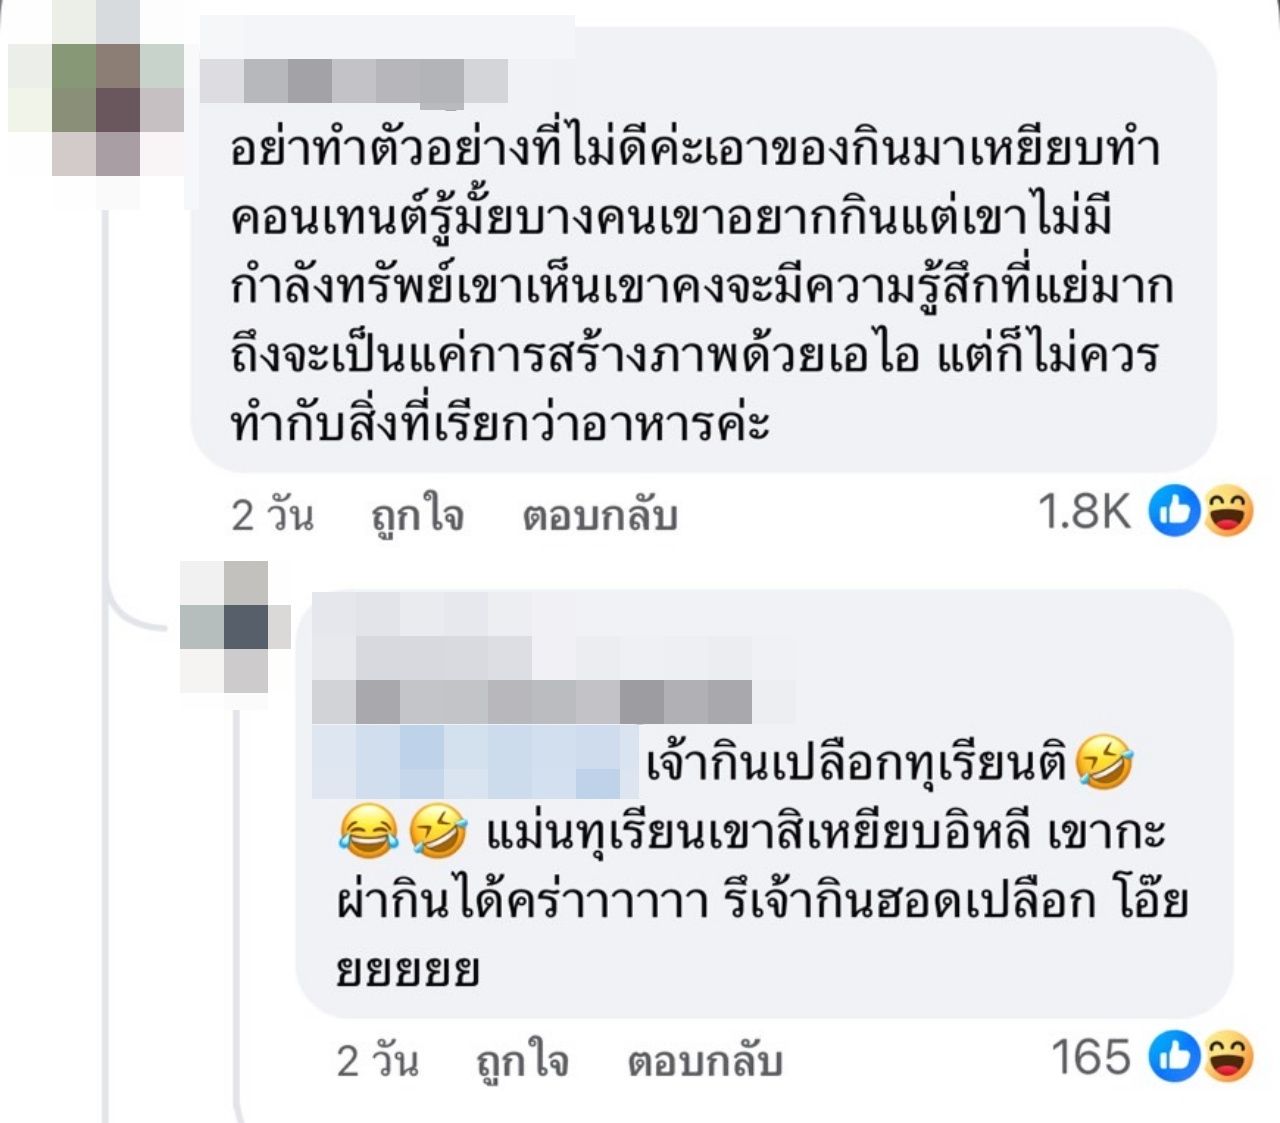
Task: Click the first comment's '2 วัน' timestamp
Action: pos(272,515)
